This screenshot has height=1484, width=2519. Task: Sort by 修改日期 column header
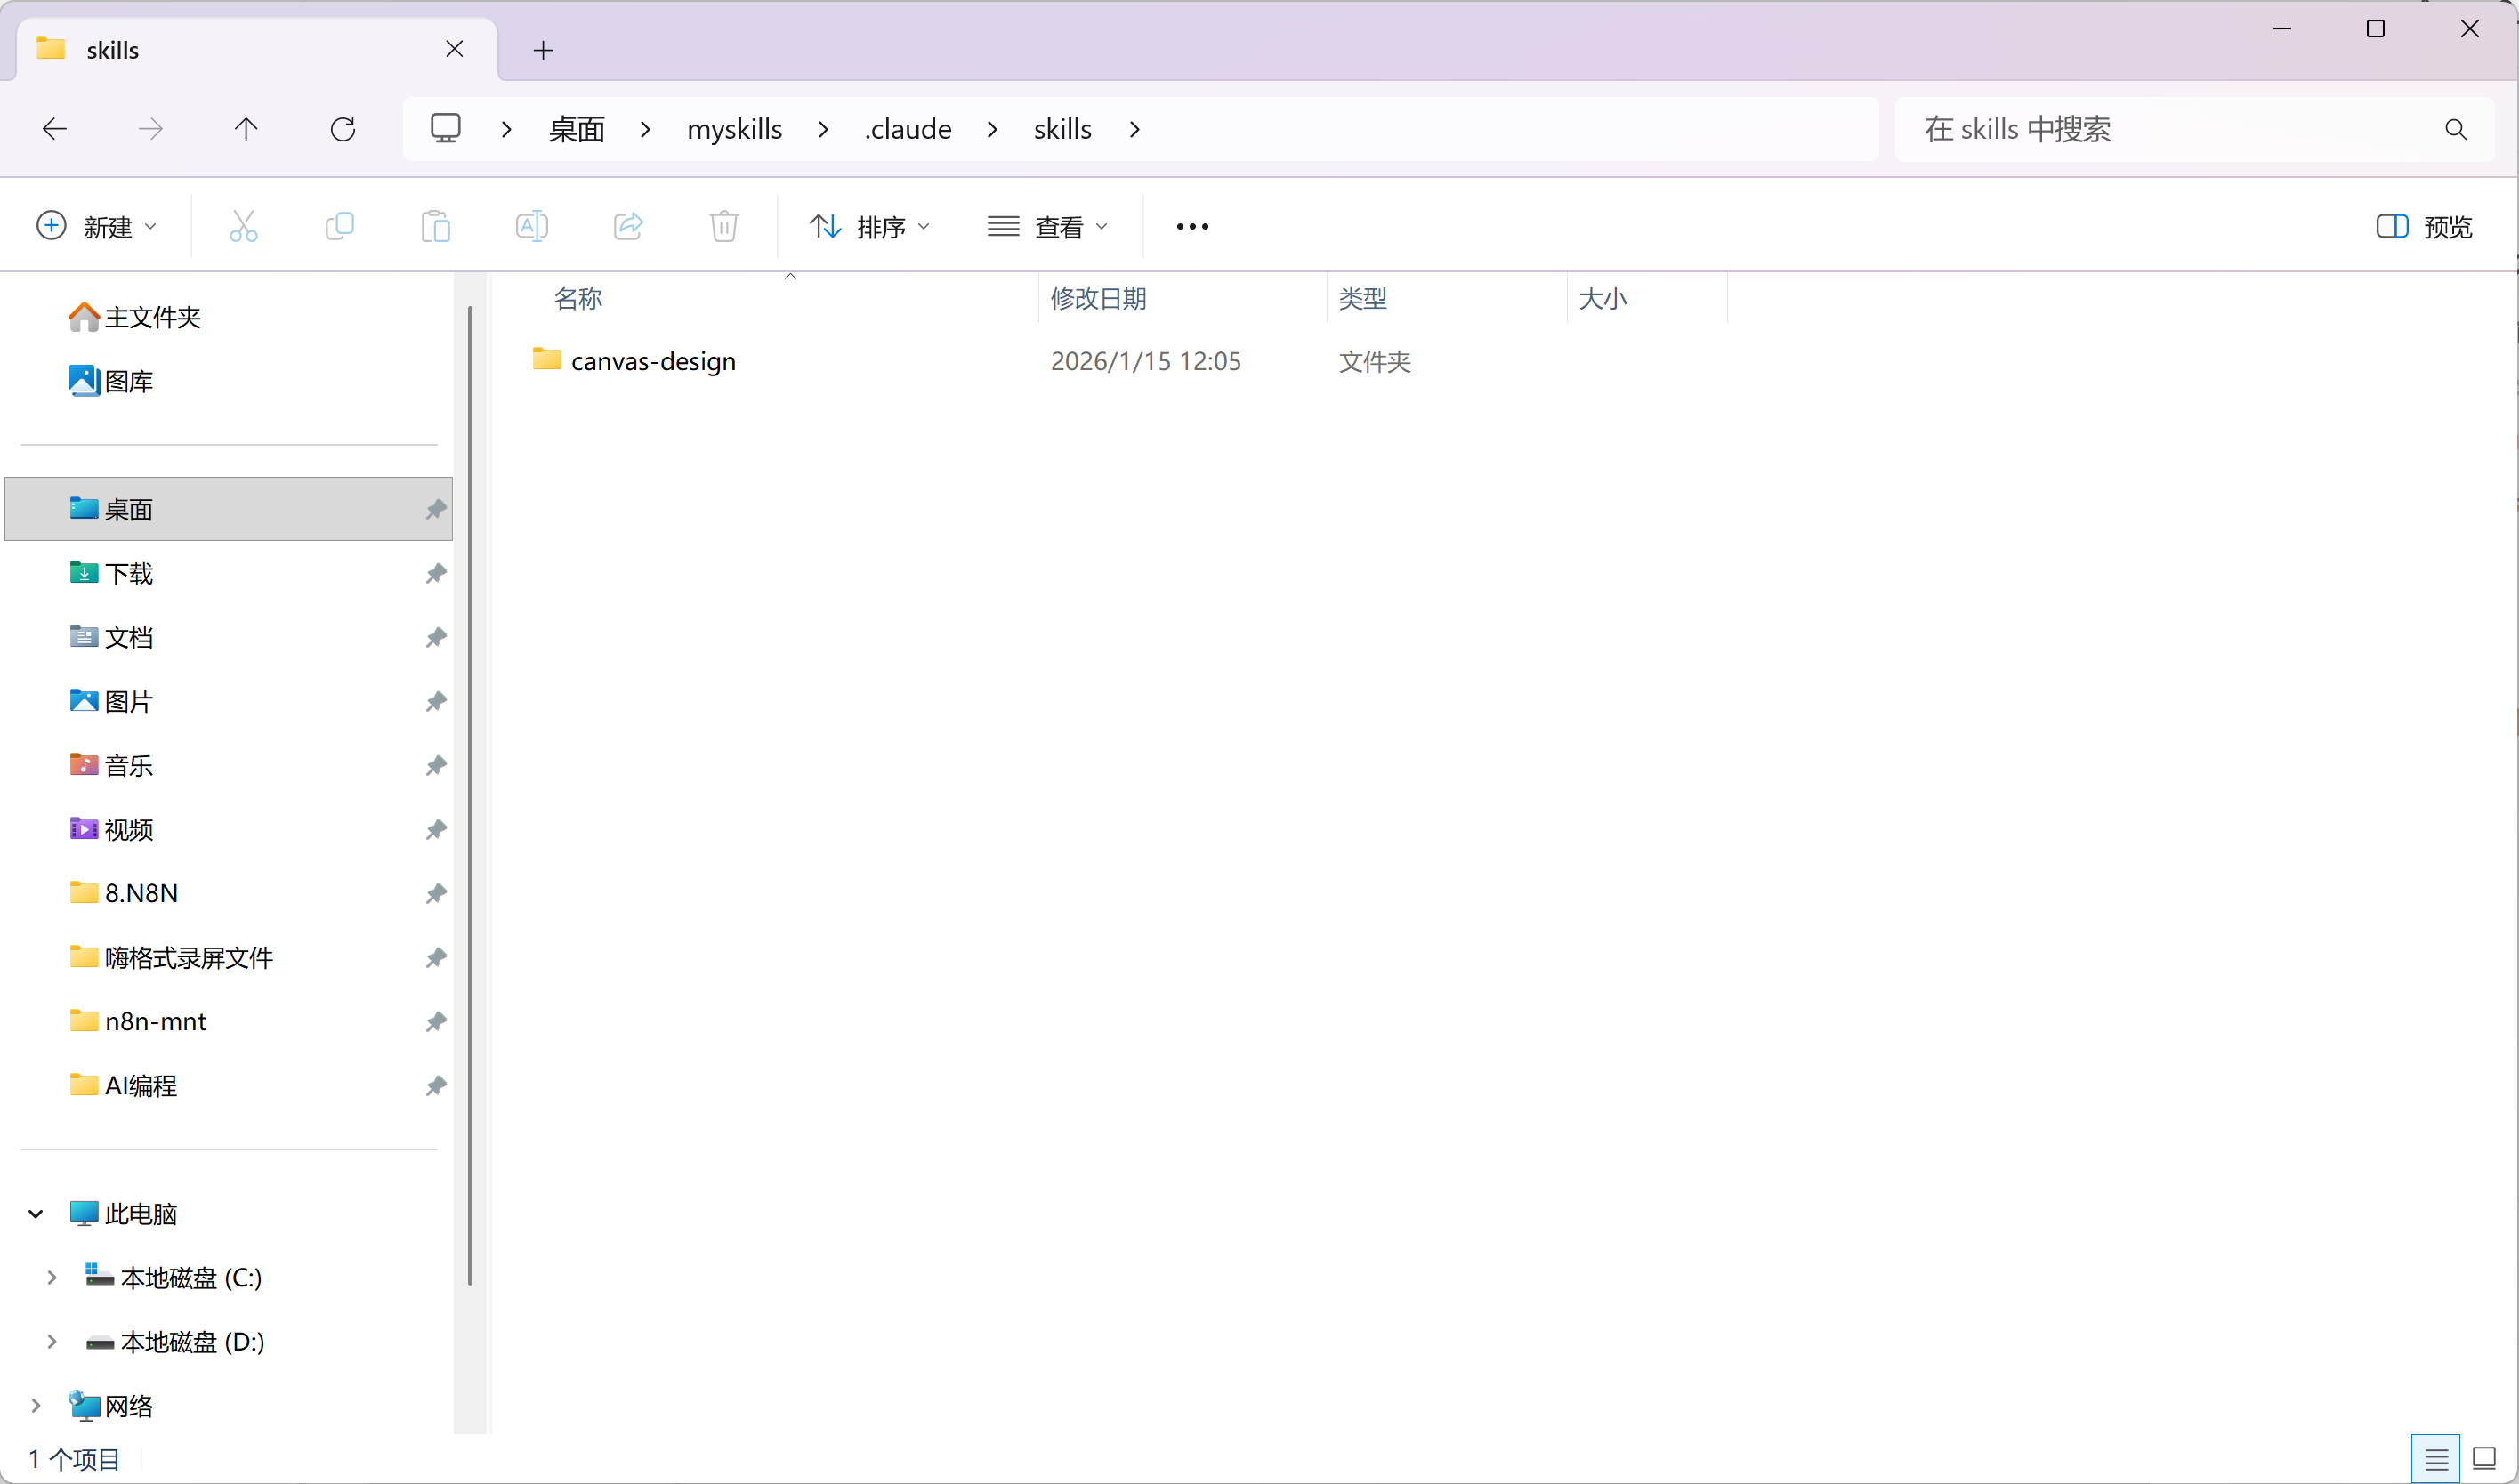click(x=1098, y=299)
